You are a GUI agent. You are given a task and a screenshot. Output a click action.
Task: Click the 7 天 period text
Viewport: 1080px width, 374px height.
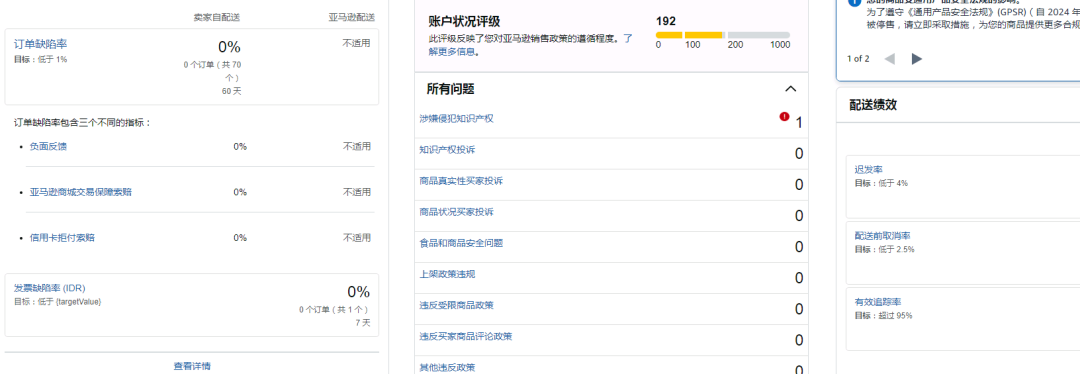click(363, 322)
